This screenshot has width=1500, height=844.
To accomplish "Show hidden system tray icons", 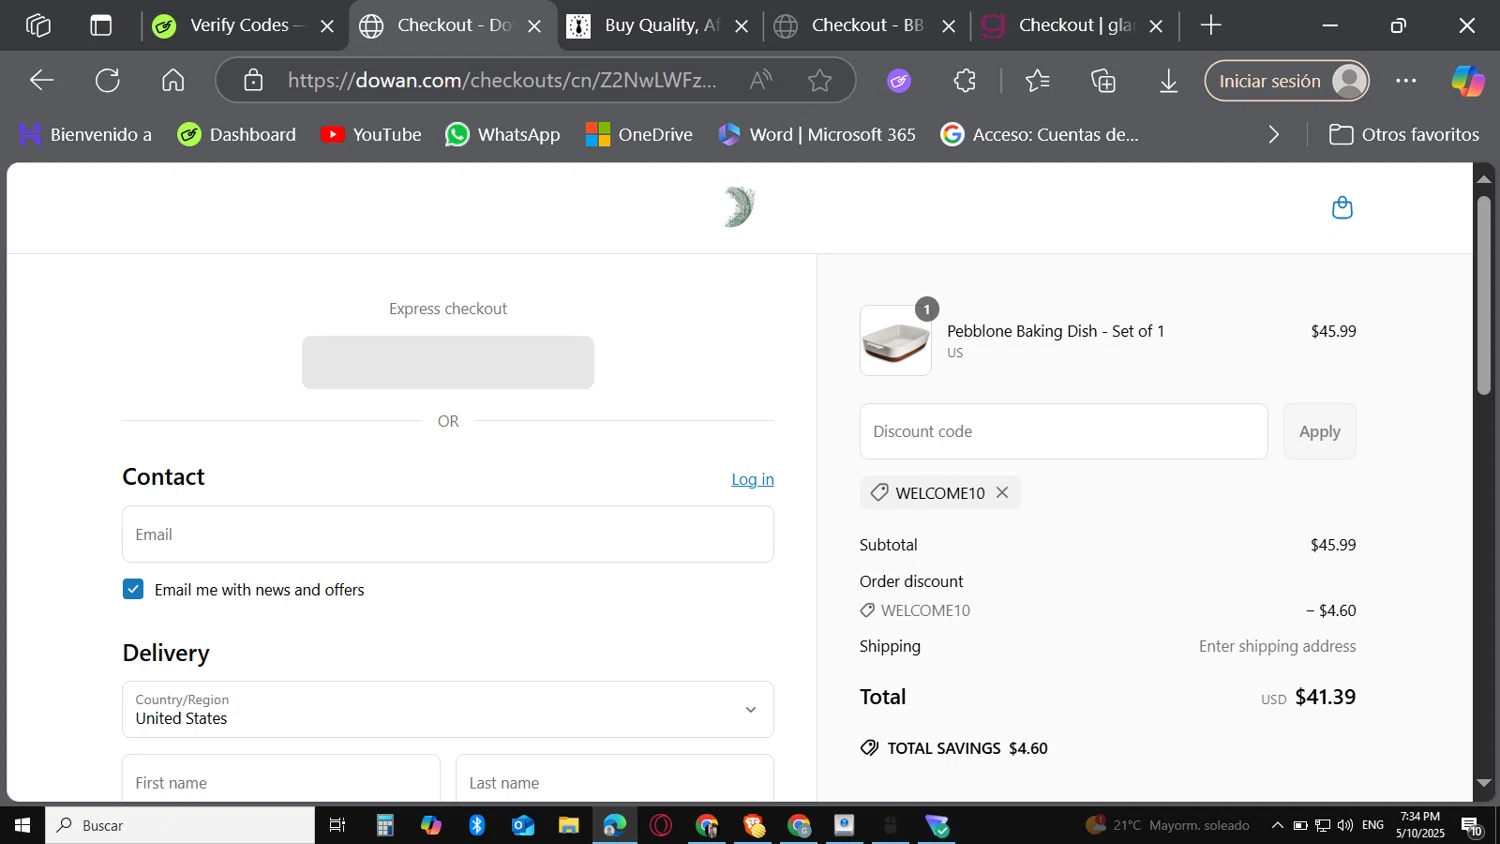I will click(1277, 825).
